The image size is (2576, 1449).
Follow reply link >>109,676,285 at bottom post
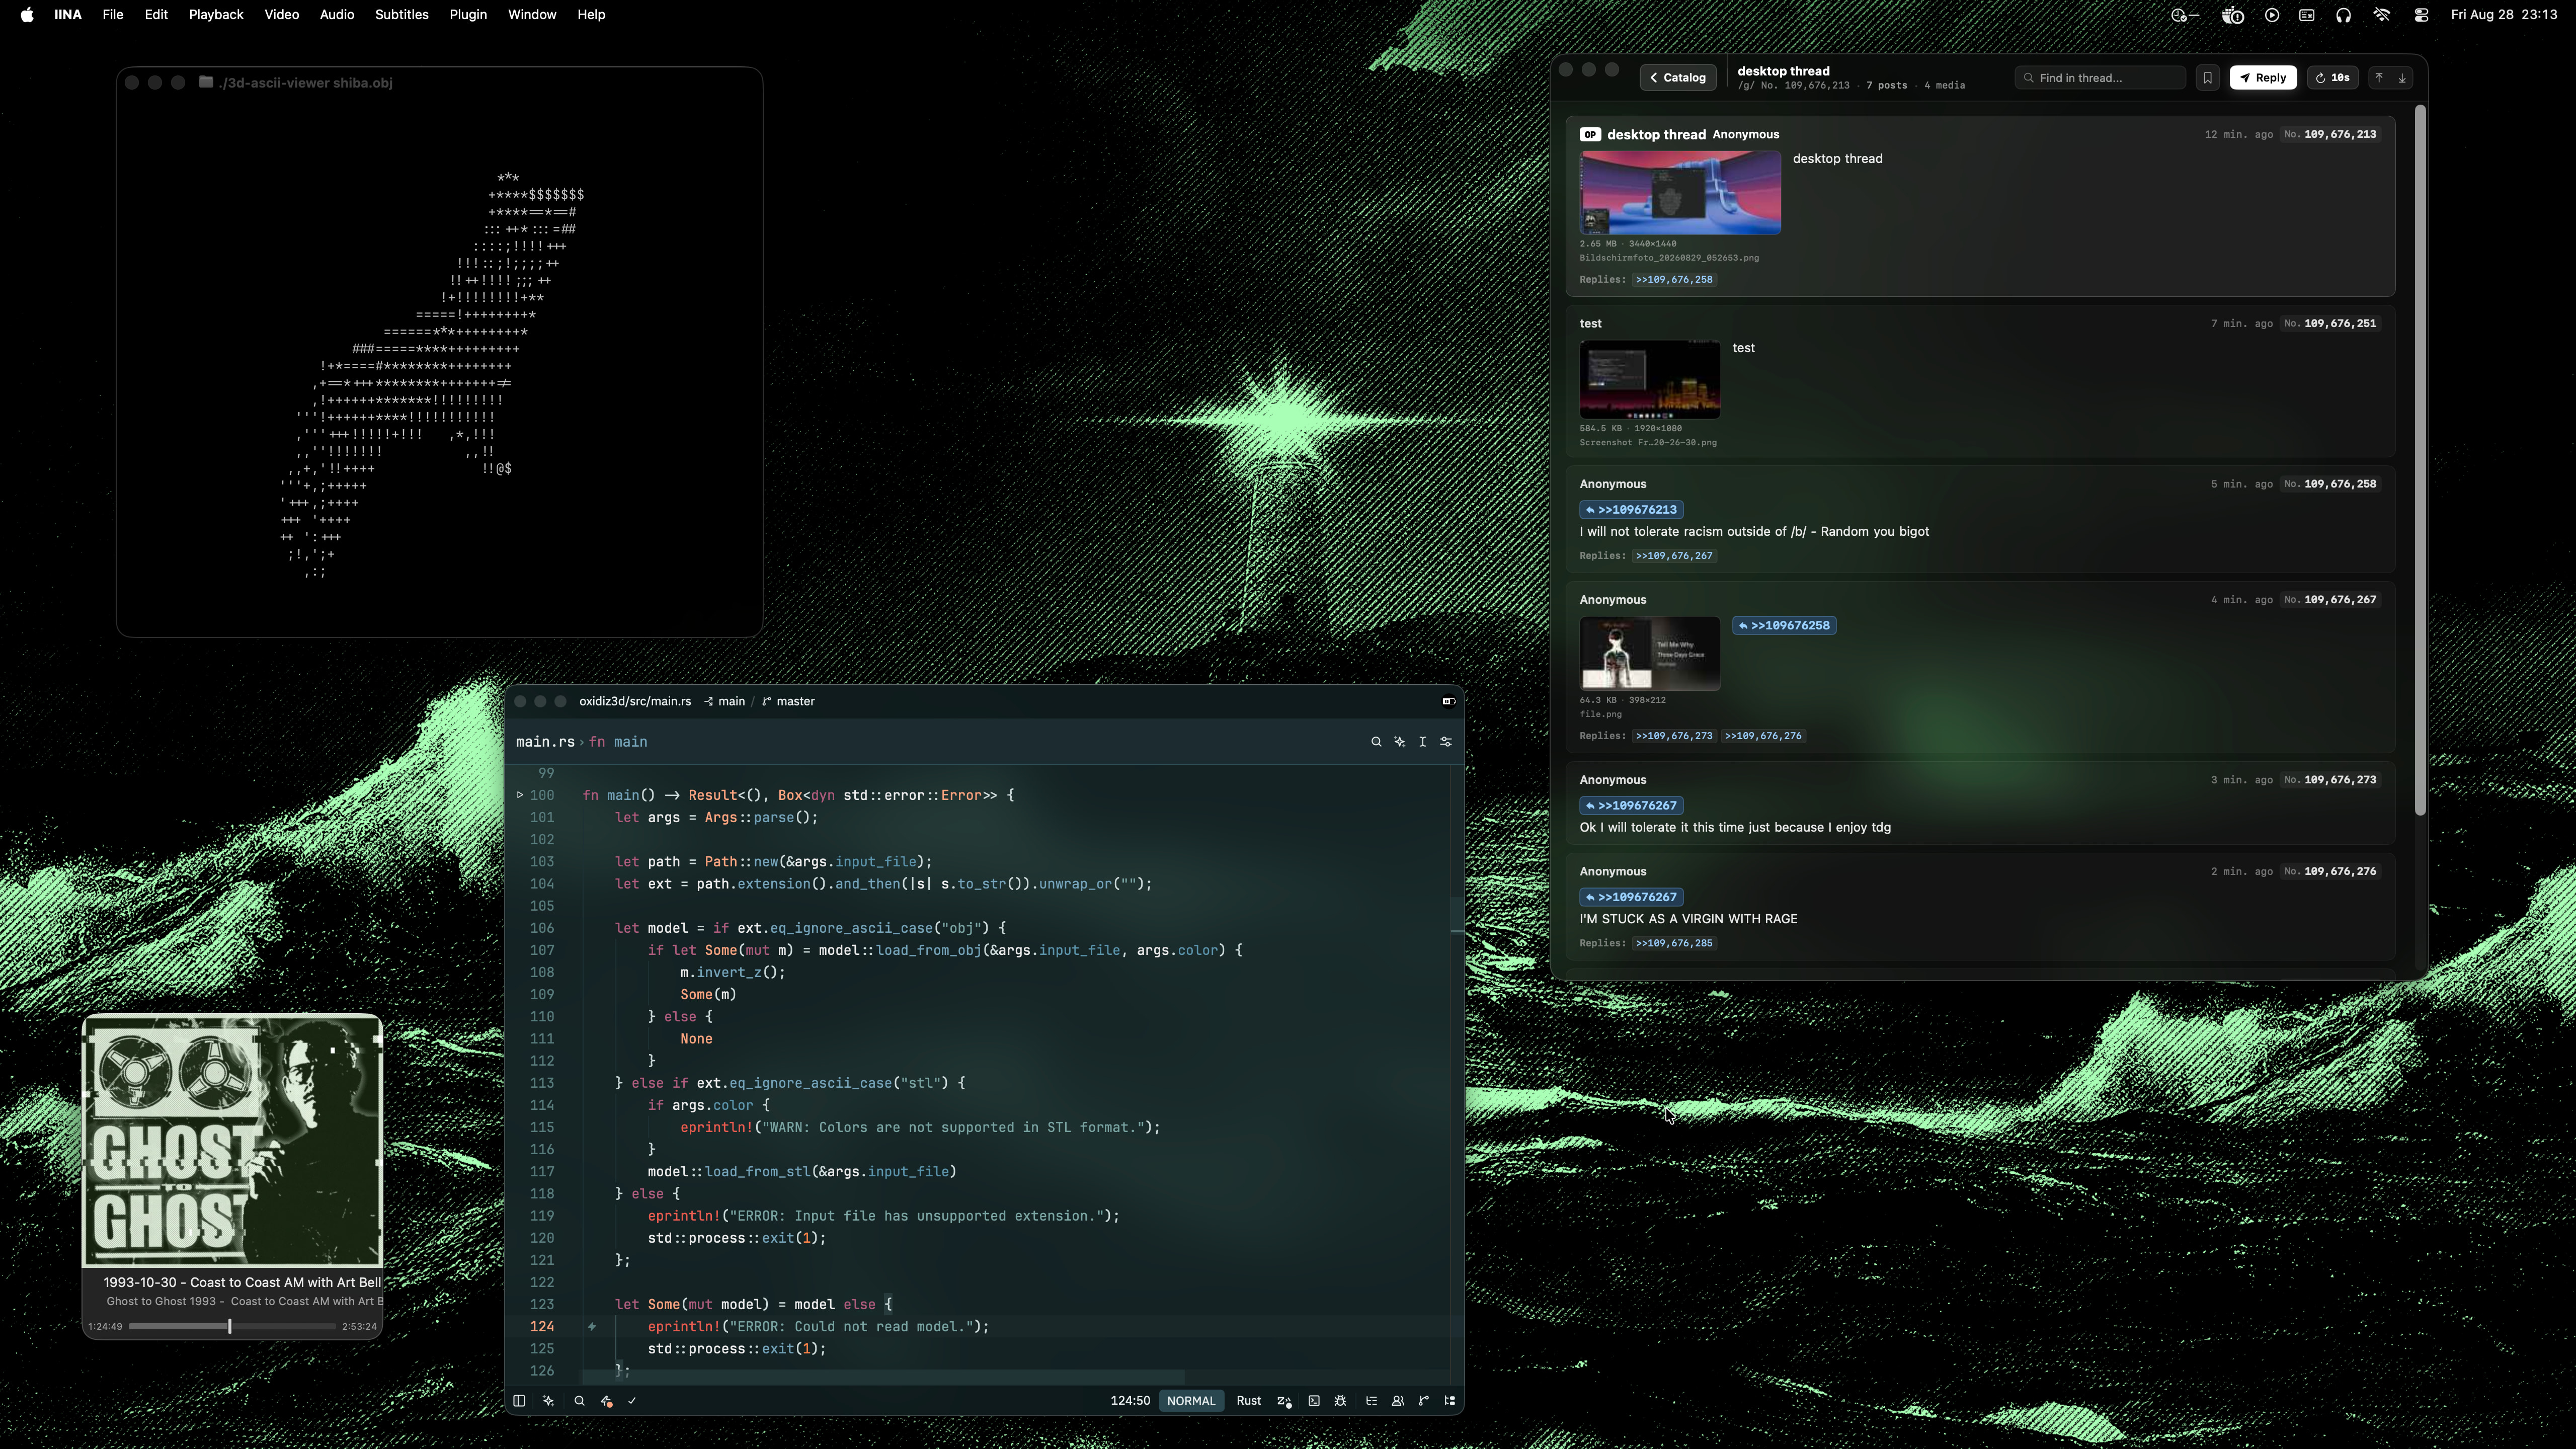click(x=1674, y=943)
